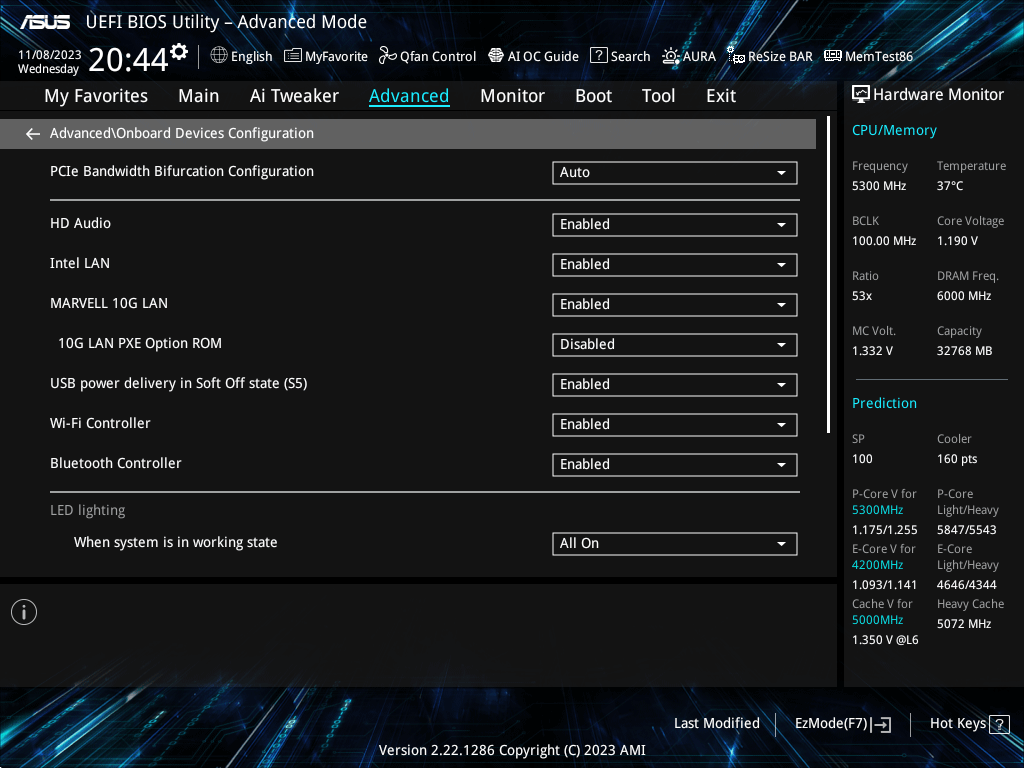Click Hot Keys text button
The height and width of the screenshot is (768, 1024).
pyautogui.click(x=957, y=724)
